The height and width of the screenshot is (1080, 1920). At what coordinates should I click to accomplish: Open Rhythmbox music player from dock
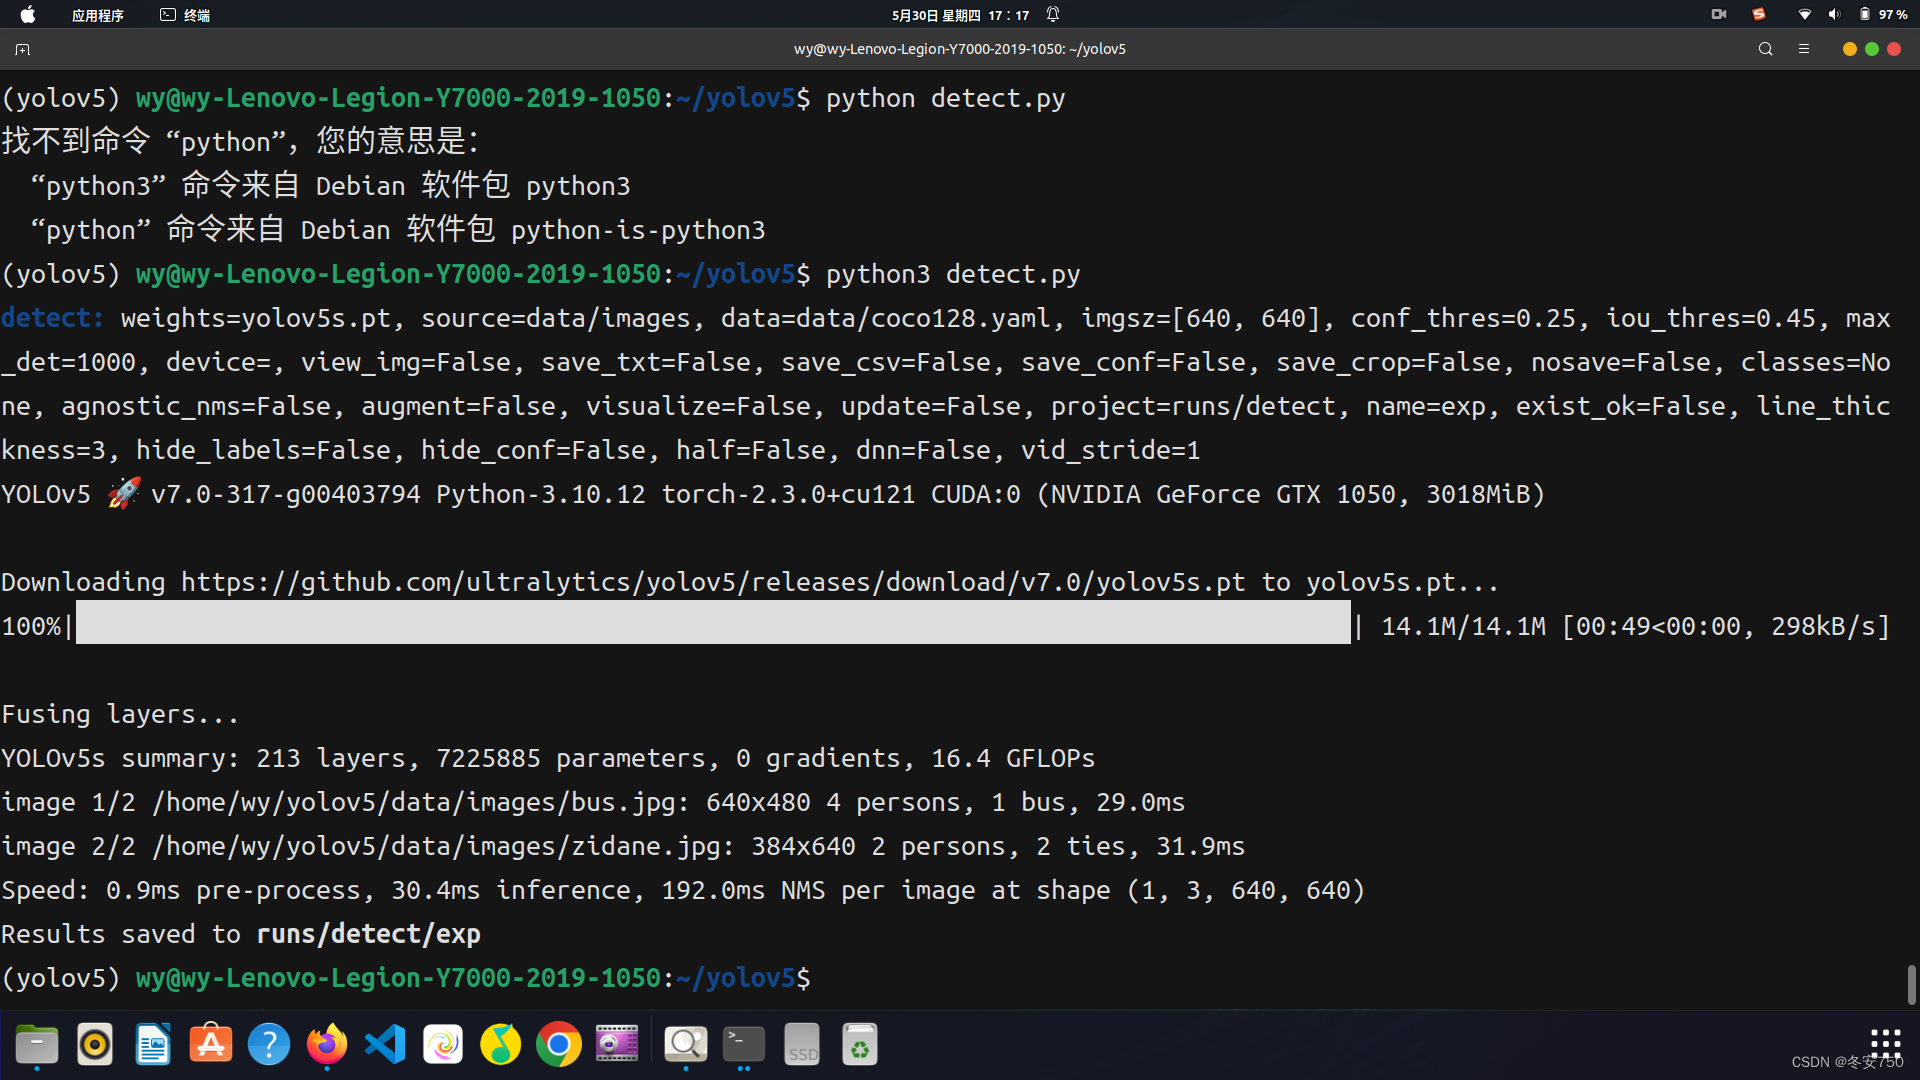click(95, 1045)
